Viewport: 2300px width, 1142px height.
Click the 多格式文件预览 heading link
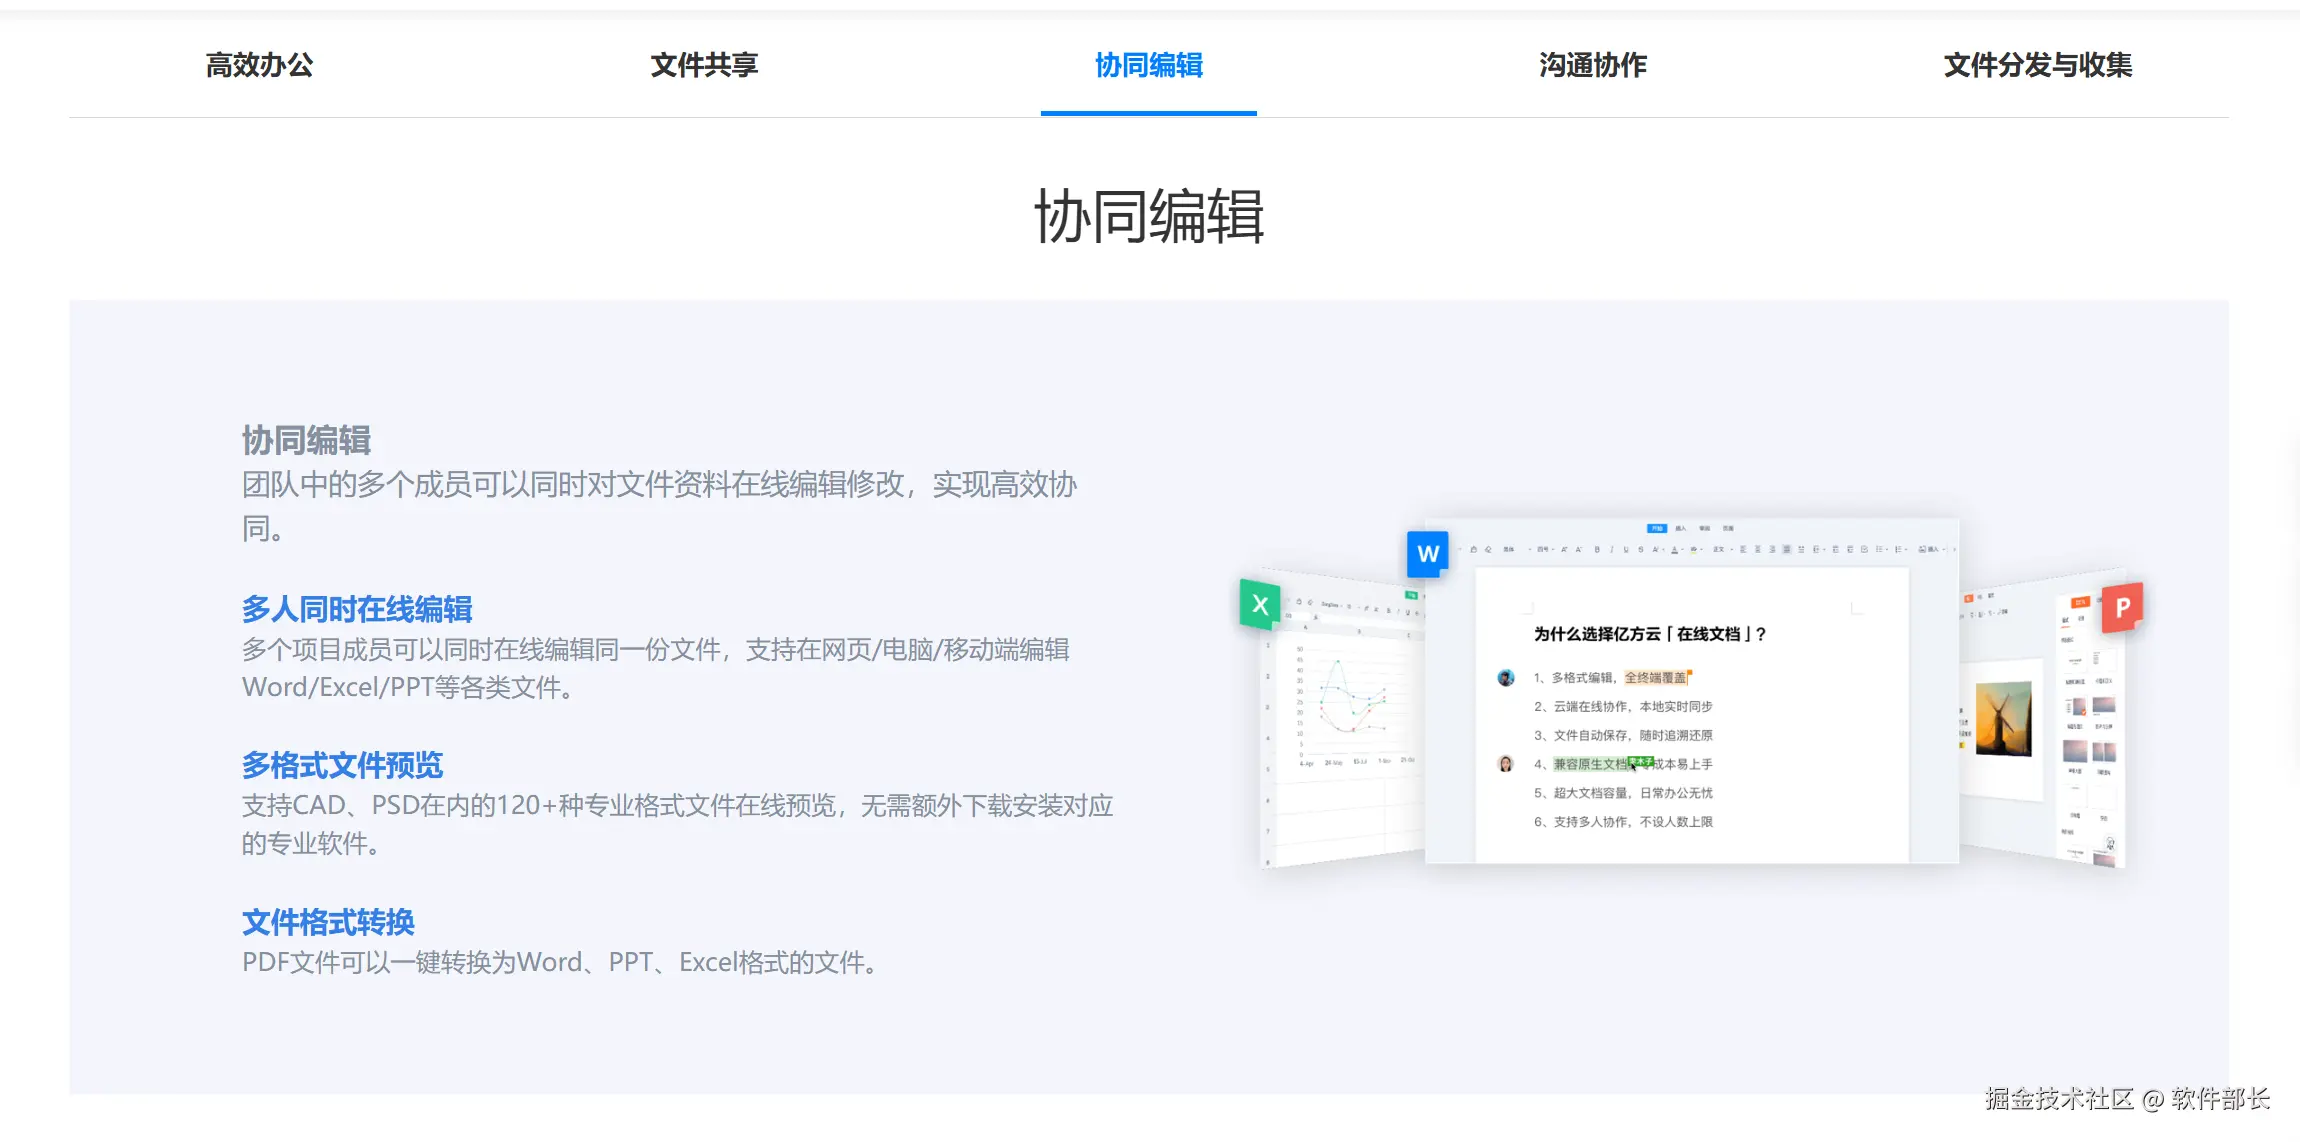[342, 765]
